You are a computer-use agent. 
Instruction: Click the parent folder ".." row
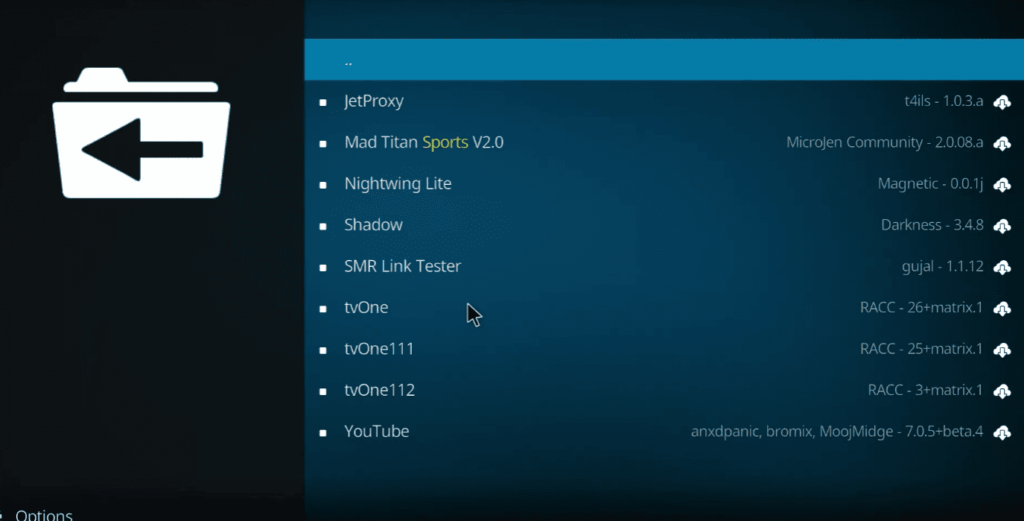[664, 59]
